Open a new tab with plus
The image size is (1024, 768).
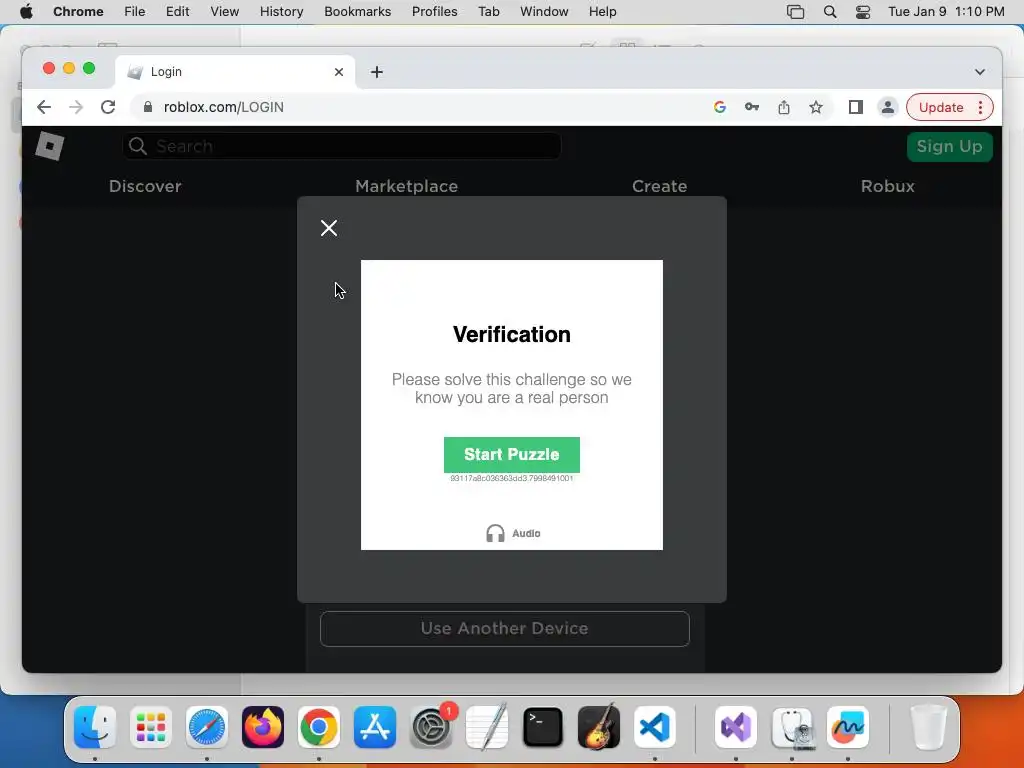[377, 72]
